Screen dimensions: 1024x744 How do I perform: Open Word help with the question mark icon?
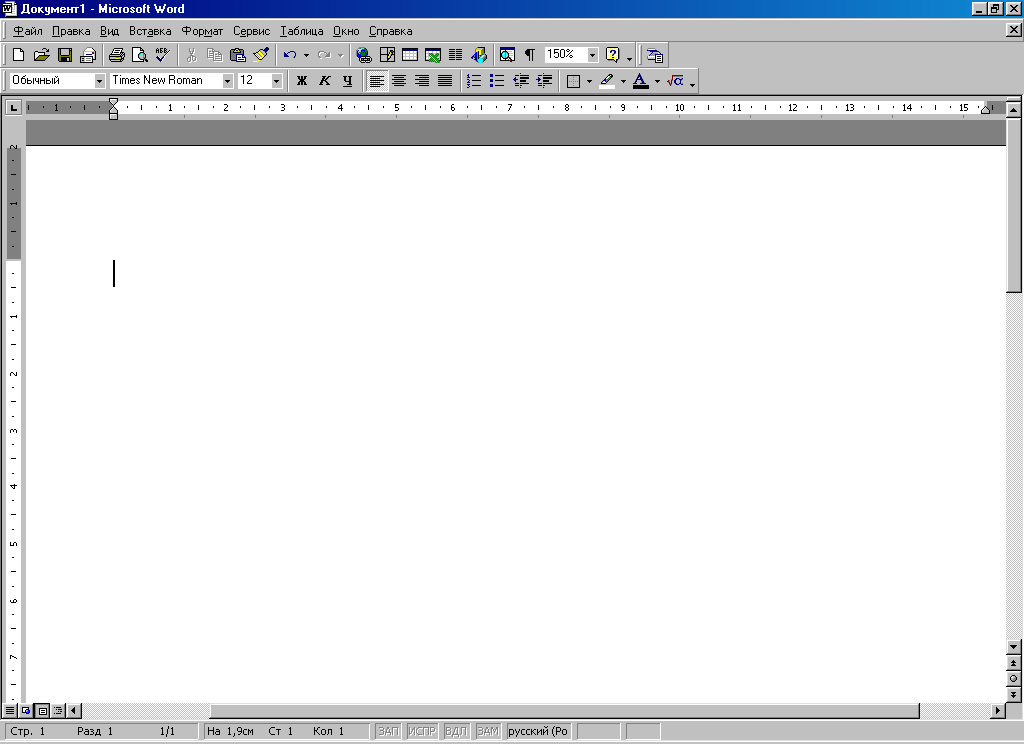tap(613, 55)
